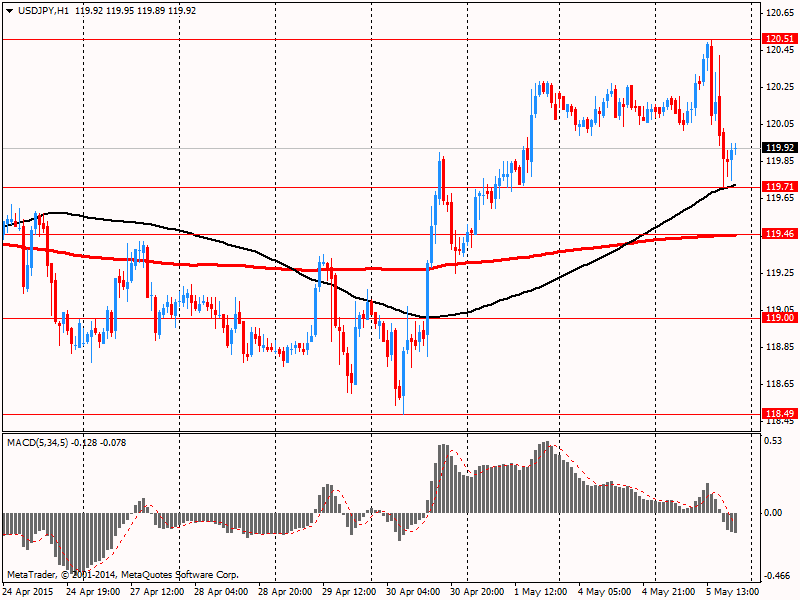Click the current price 119.92 black label

tap(780, 147)
